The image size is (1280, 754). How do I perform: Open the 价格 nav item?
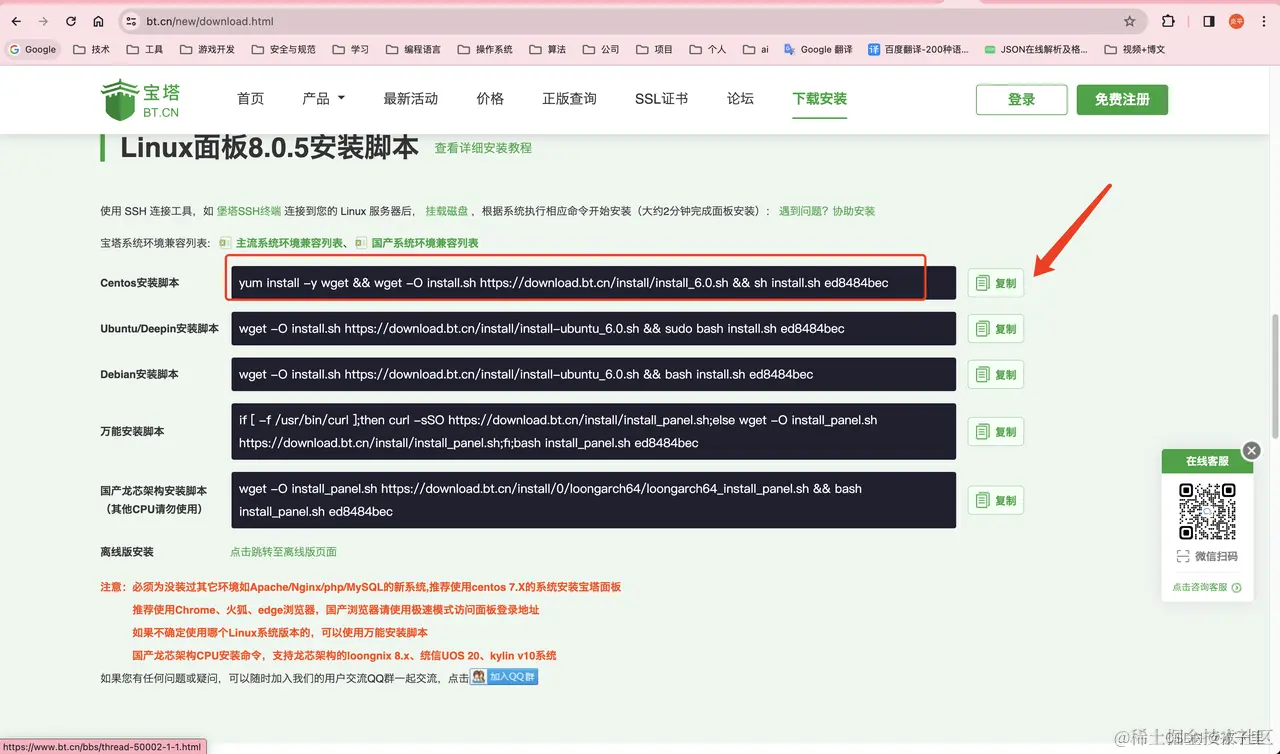[x=490, y=98]
